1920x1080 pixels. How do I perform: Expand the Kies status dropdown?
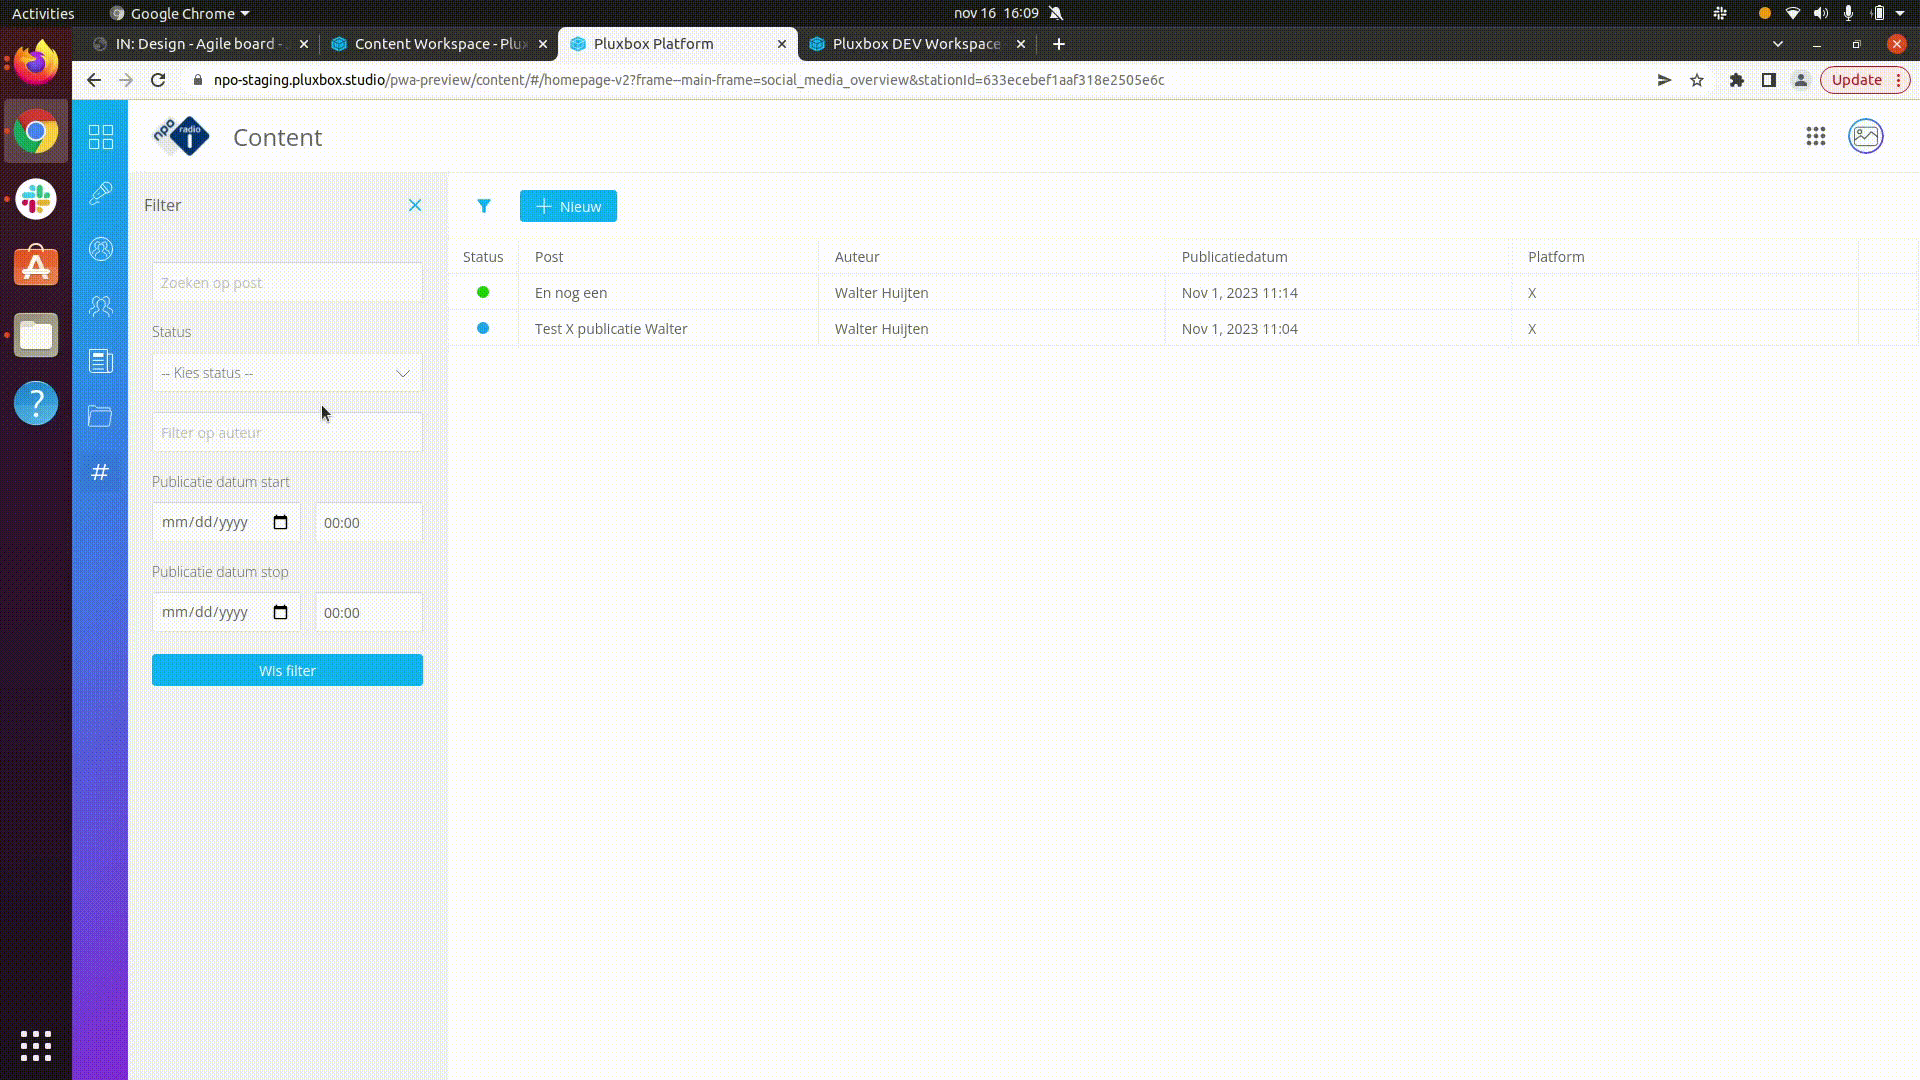(x=287, y=373)
